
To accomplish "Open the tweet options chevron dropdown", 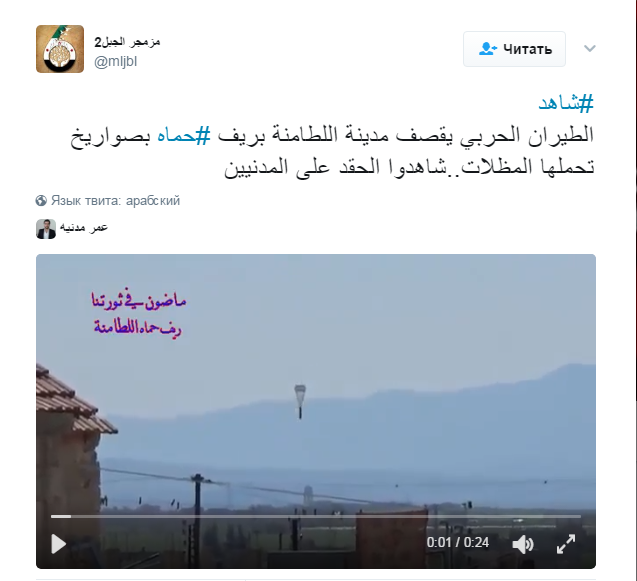I will [589, 49].
